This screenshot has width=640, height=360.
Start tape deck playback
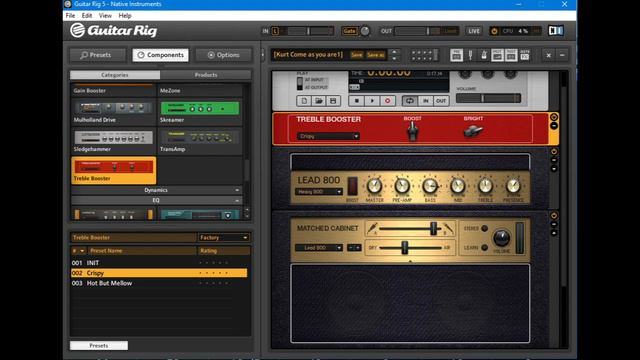pyautogui.click(x=372, y=101)
